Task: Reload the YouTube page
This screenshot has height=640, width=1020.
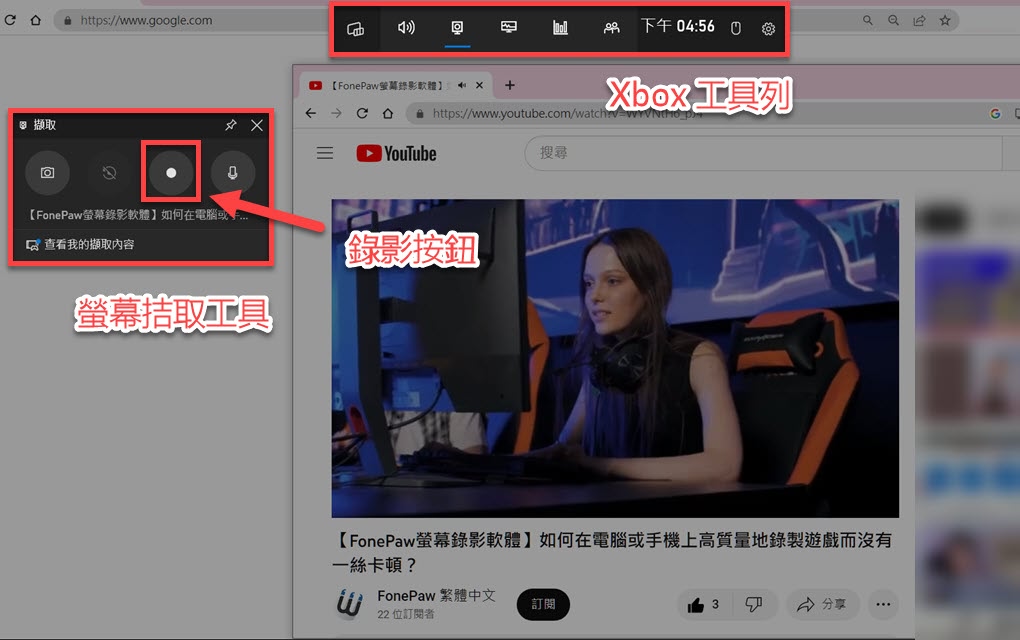Action: pos(362,113)
